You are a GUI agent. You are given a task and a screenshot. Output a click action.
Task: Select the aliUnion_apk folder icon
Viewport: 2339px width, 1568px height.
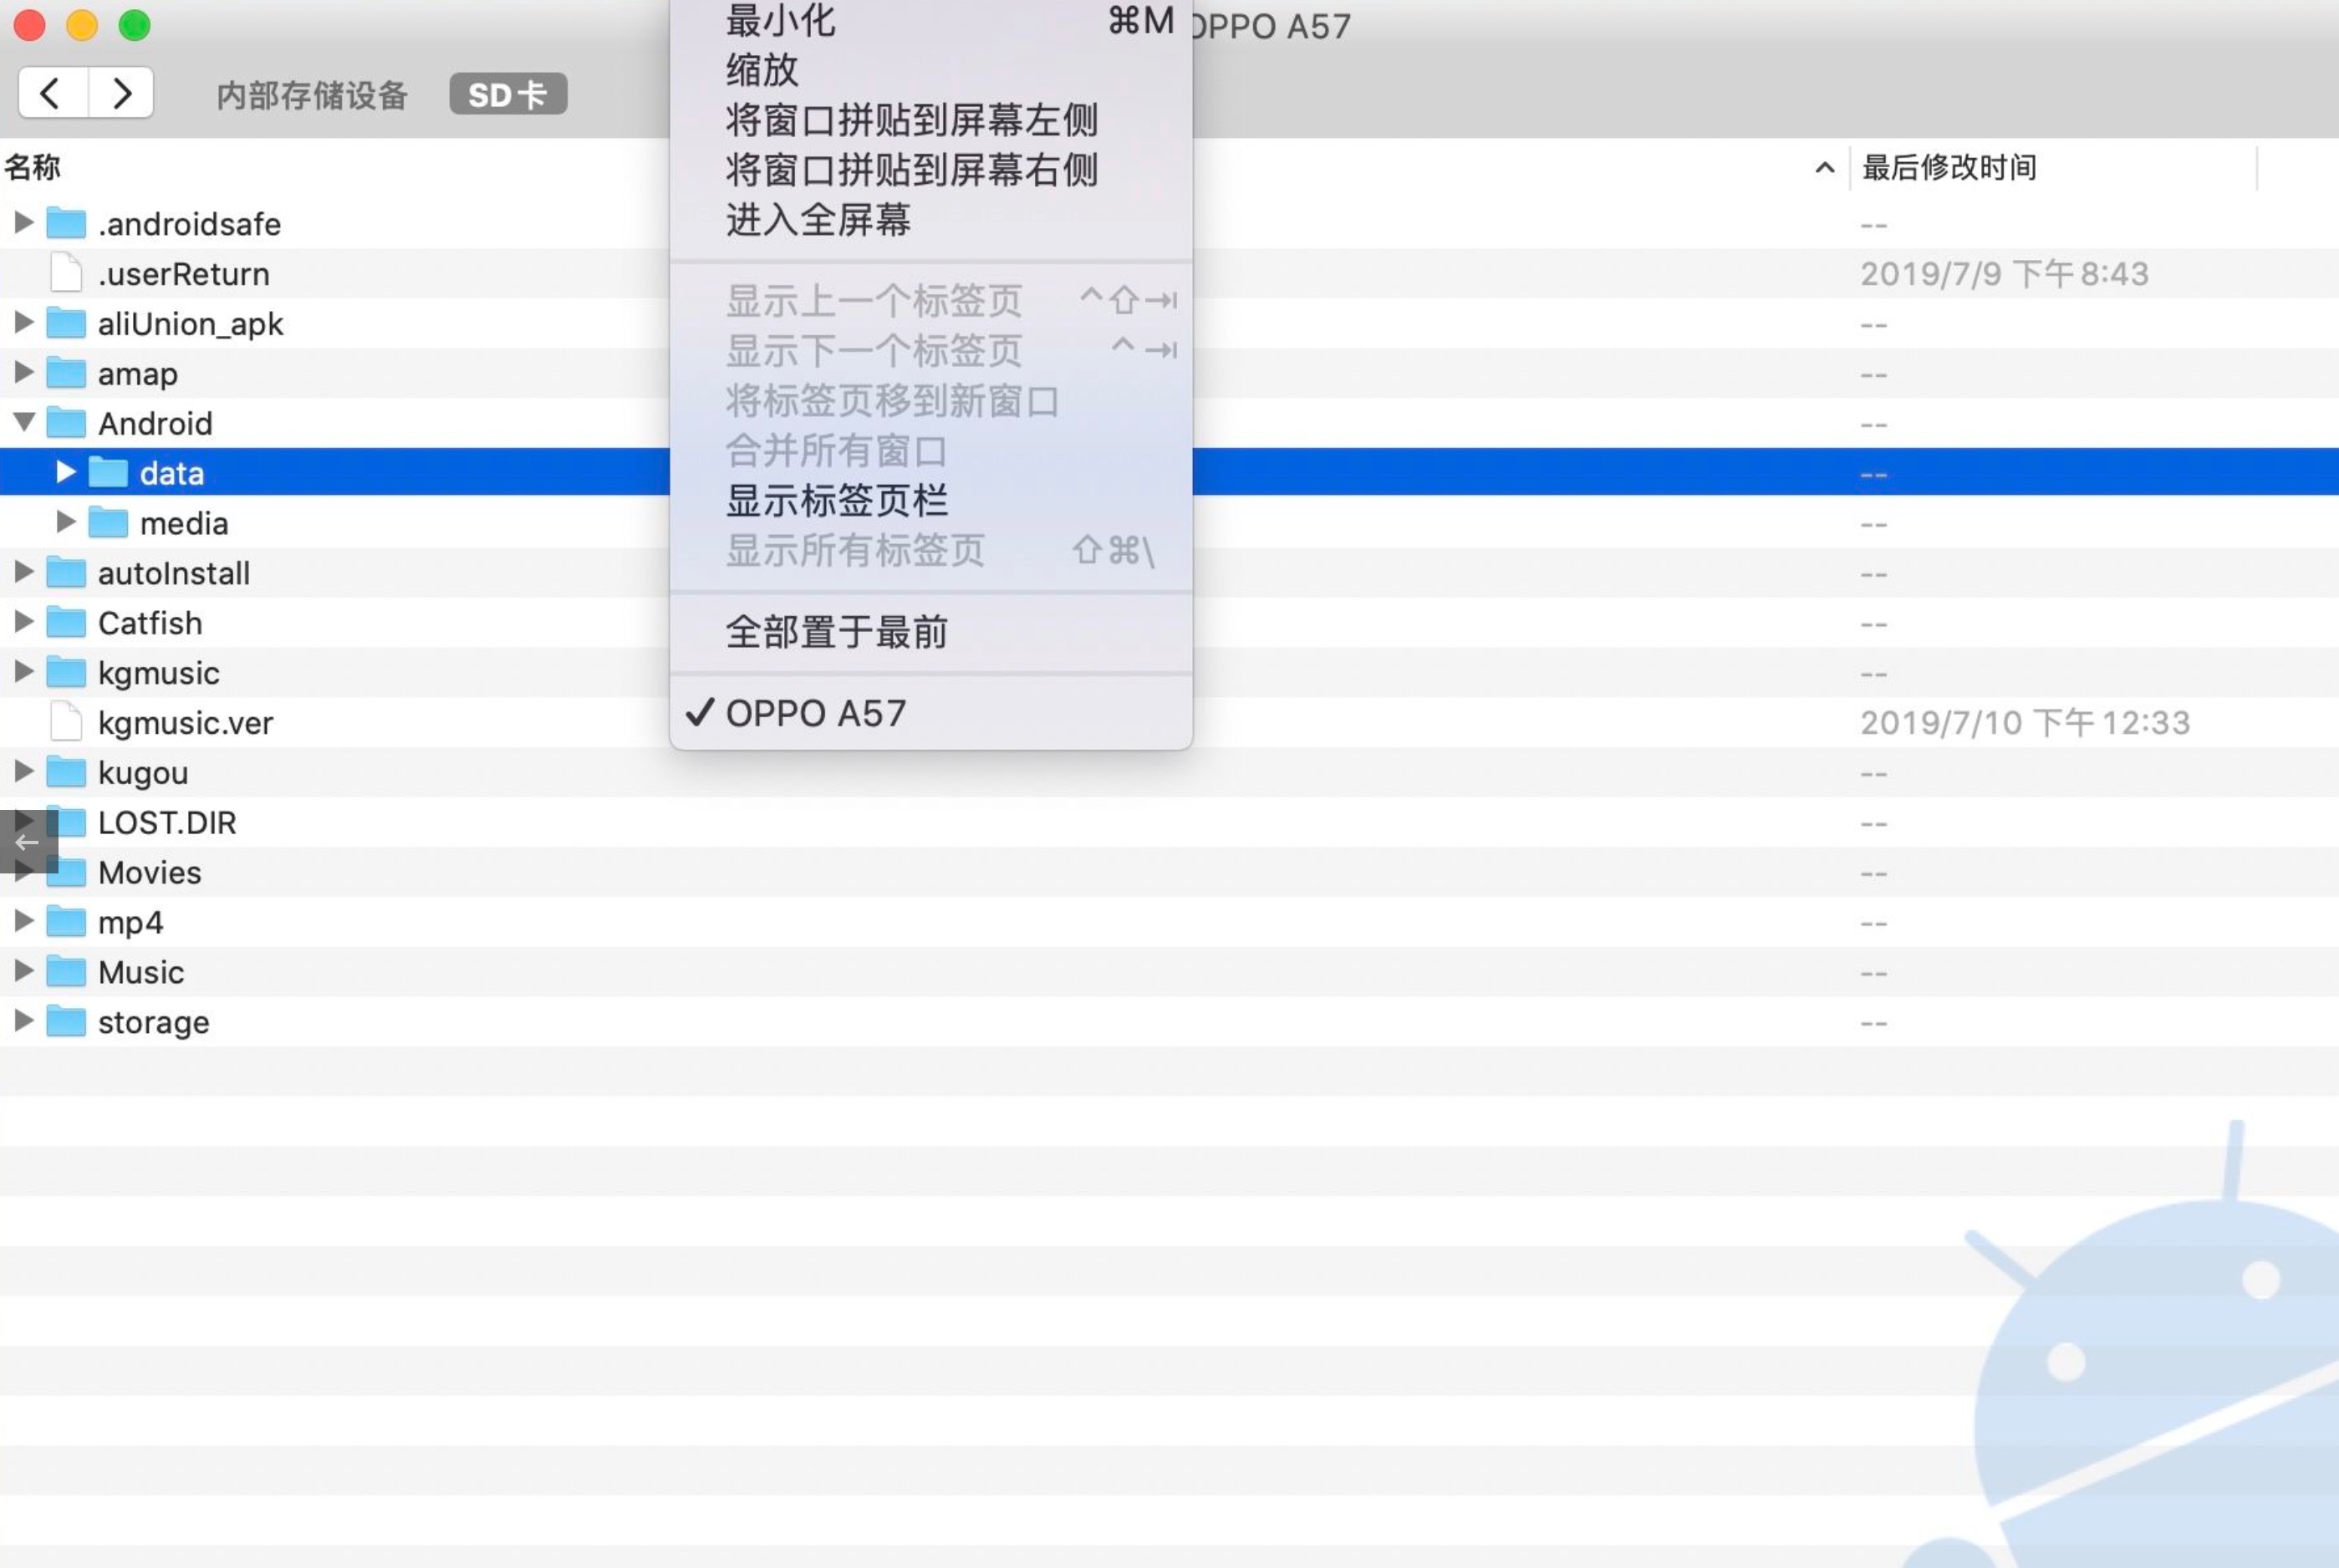pos(66,323)
